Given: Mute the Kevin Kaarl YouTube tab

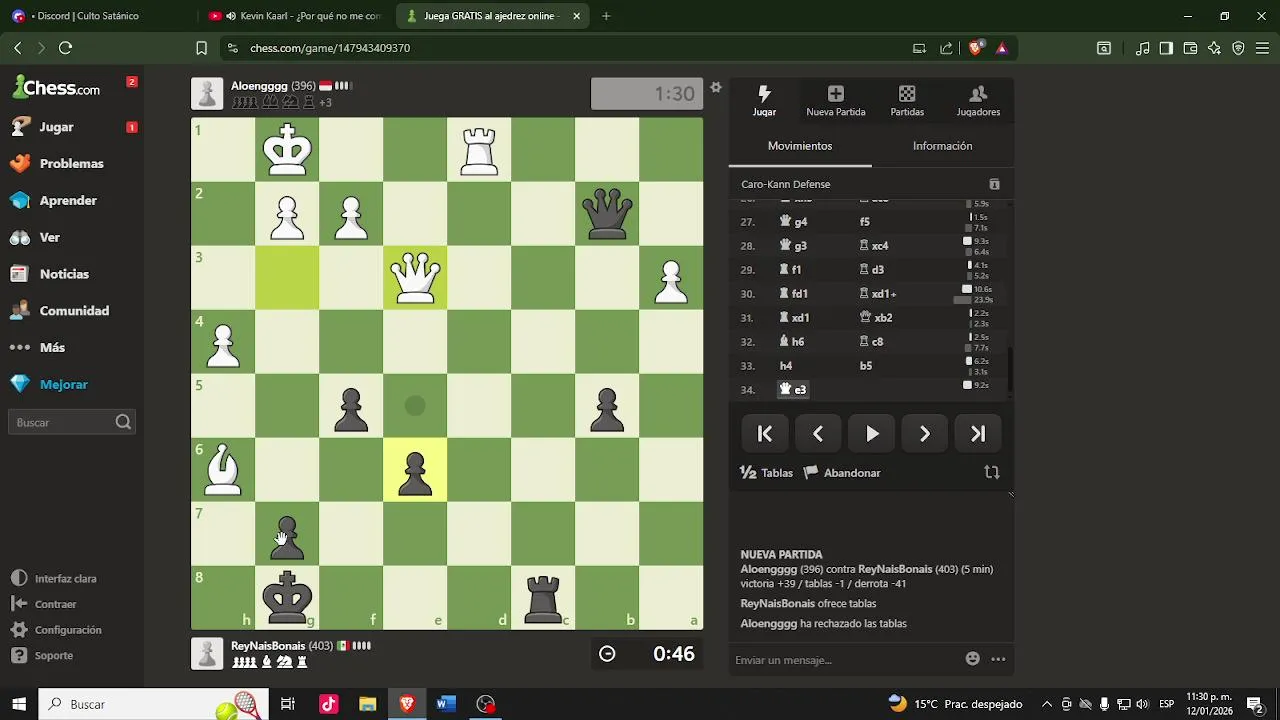Looking at the screenshot, I should [x=231, y=16].
